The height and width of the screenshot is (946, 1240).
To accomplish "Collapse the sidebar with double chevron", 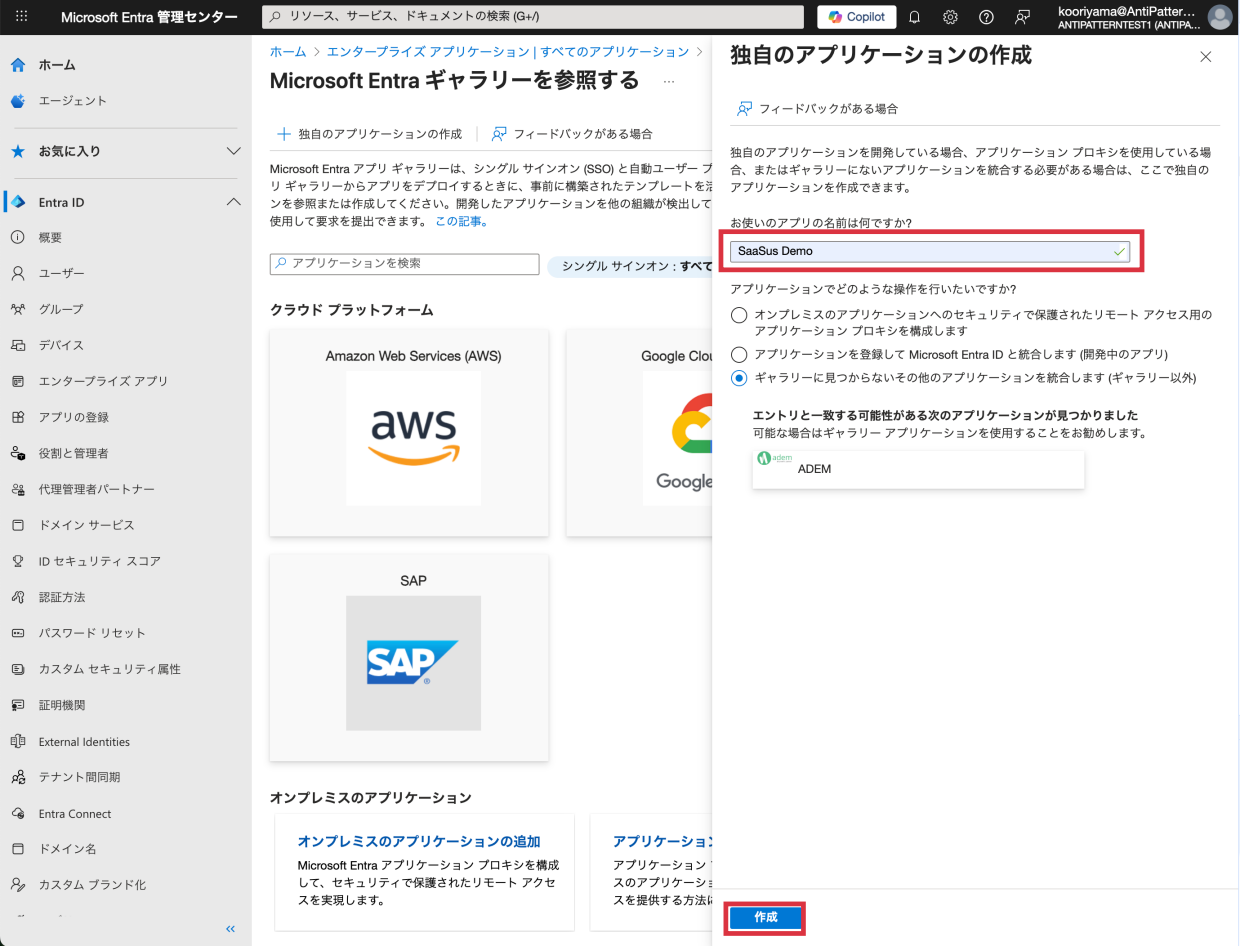I will click(231, 929).
